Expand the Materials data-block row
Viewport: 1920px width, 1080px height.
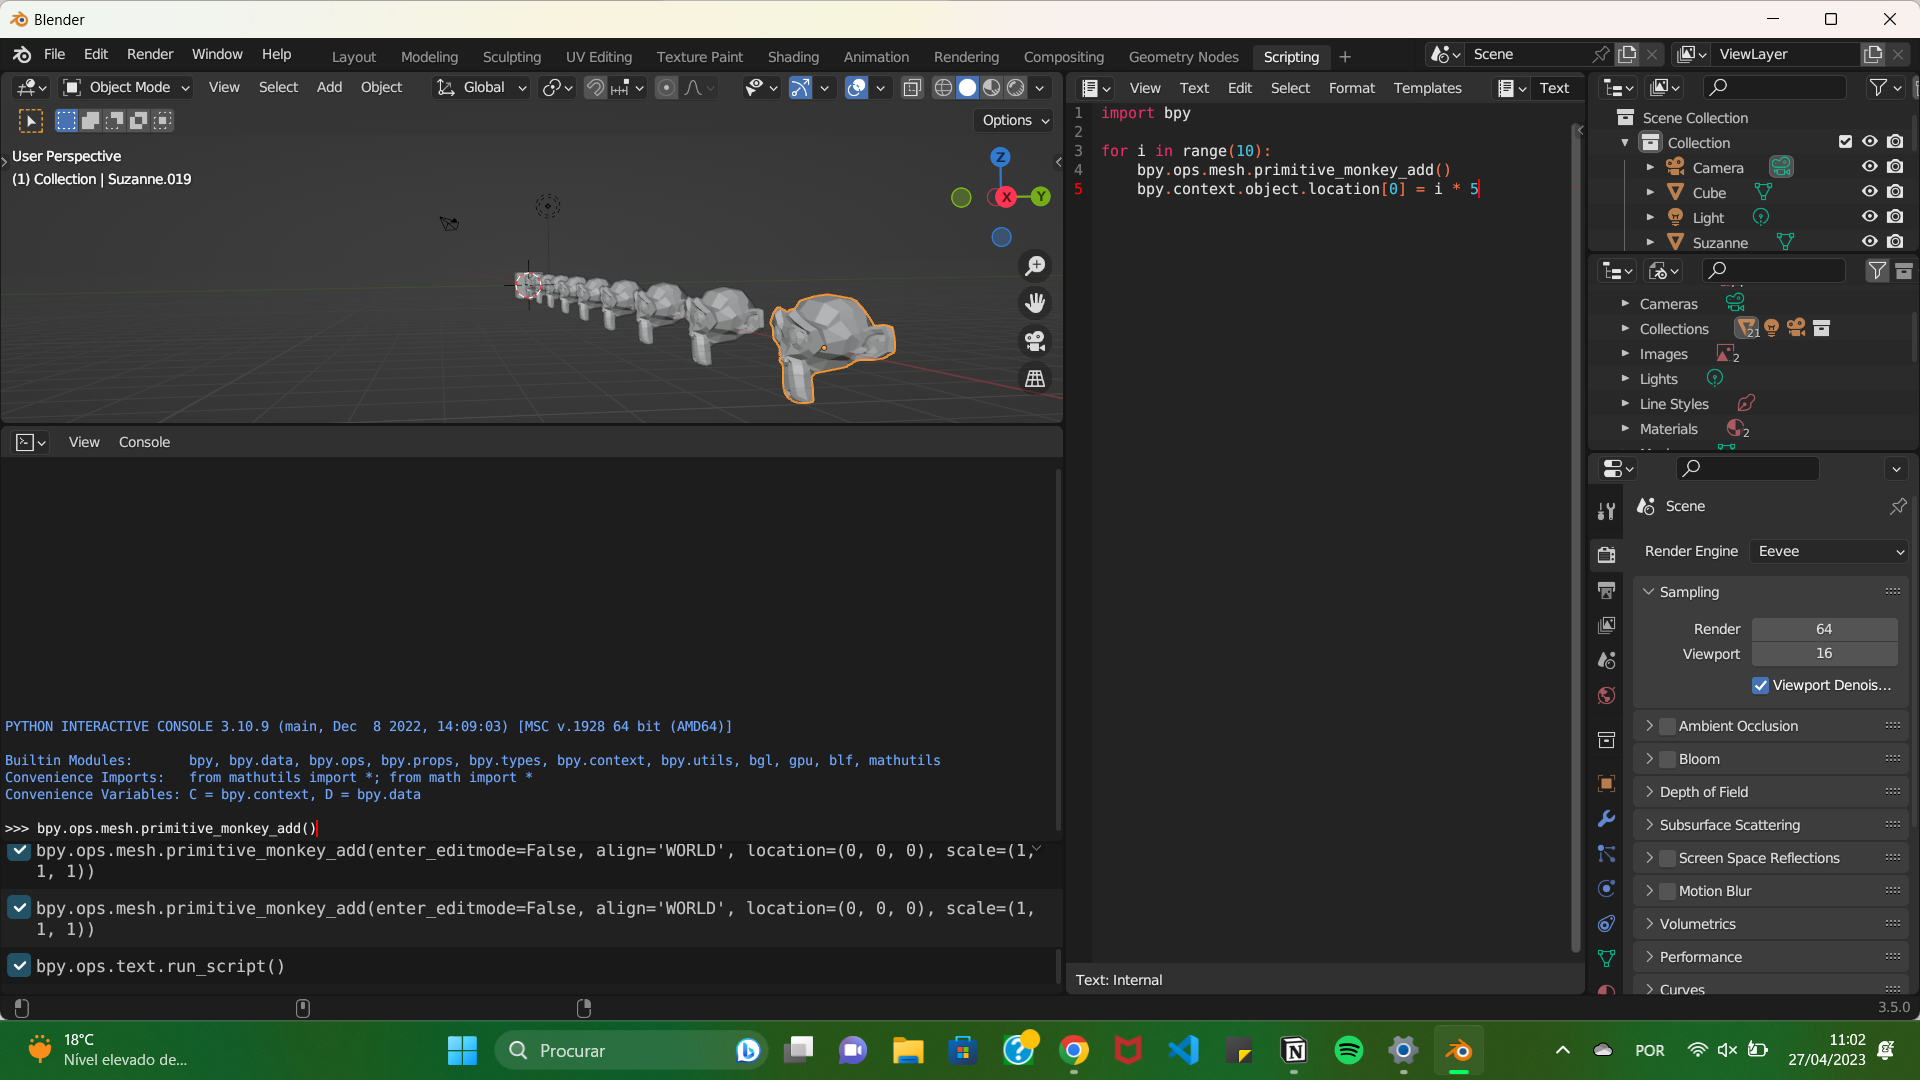tap(1625, 429)
